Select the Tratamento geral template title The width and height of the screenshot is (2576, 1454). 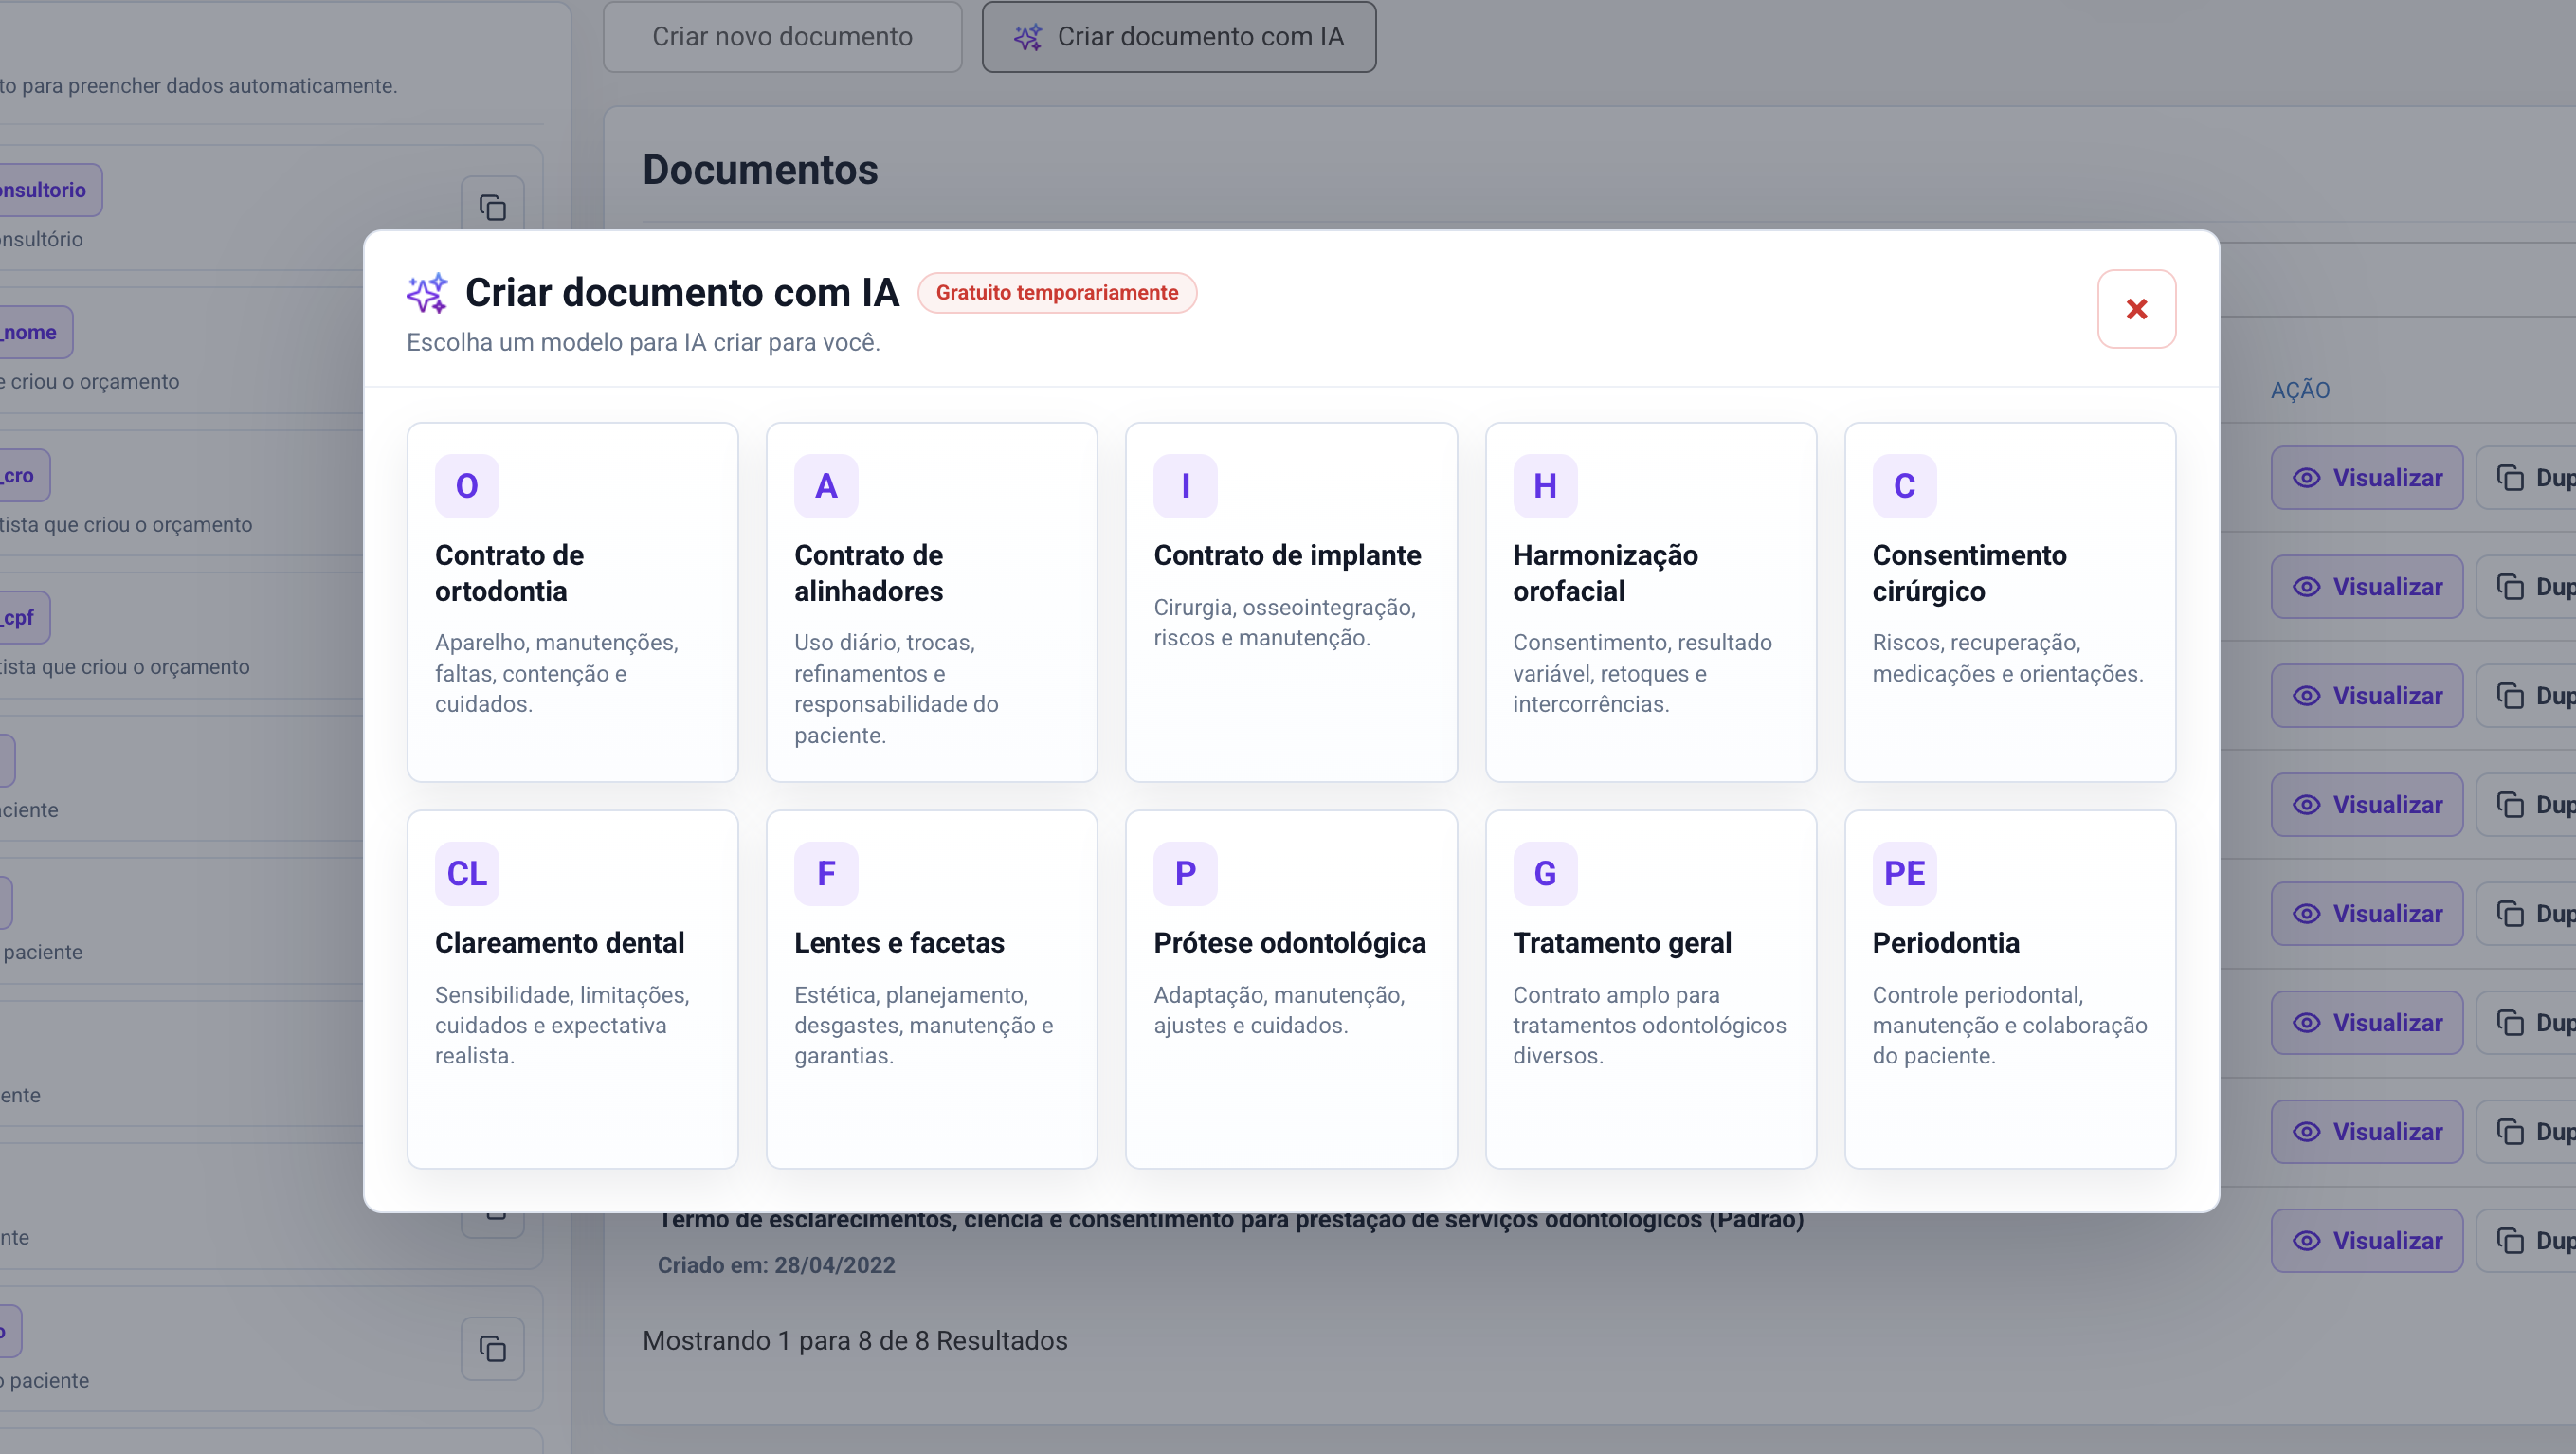1622,943
